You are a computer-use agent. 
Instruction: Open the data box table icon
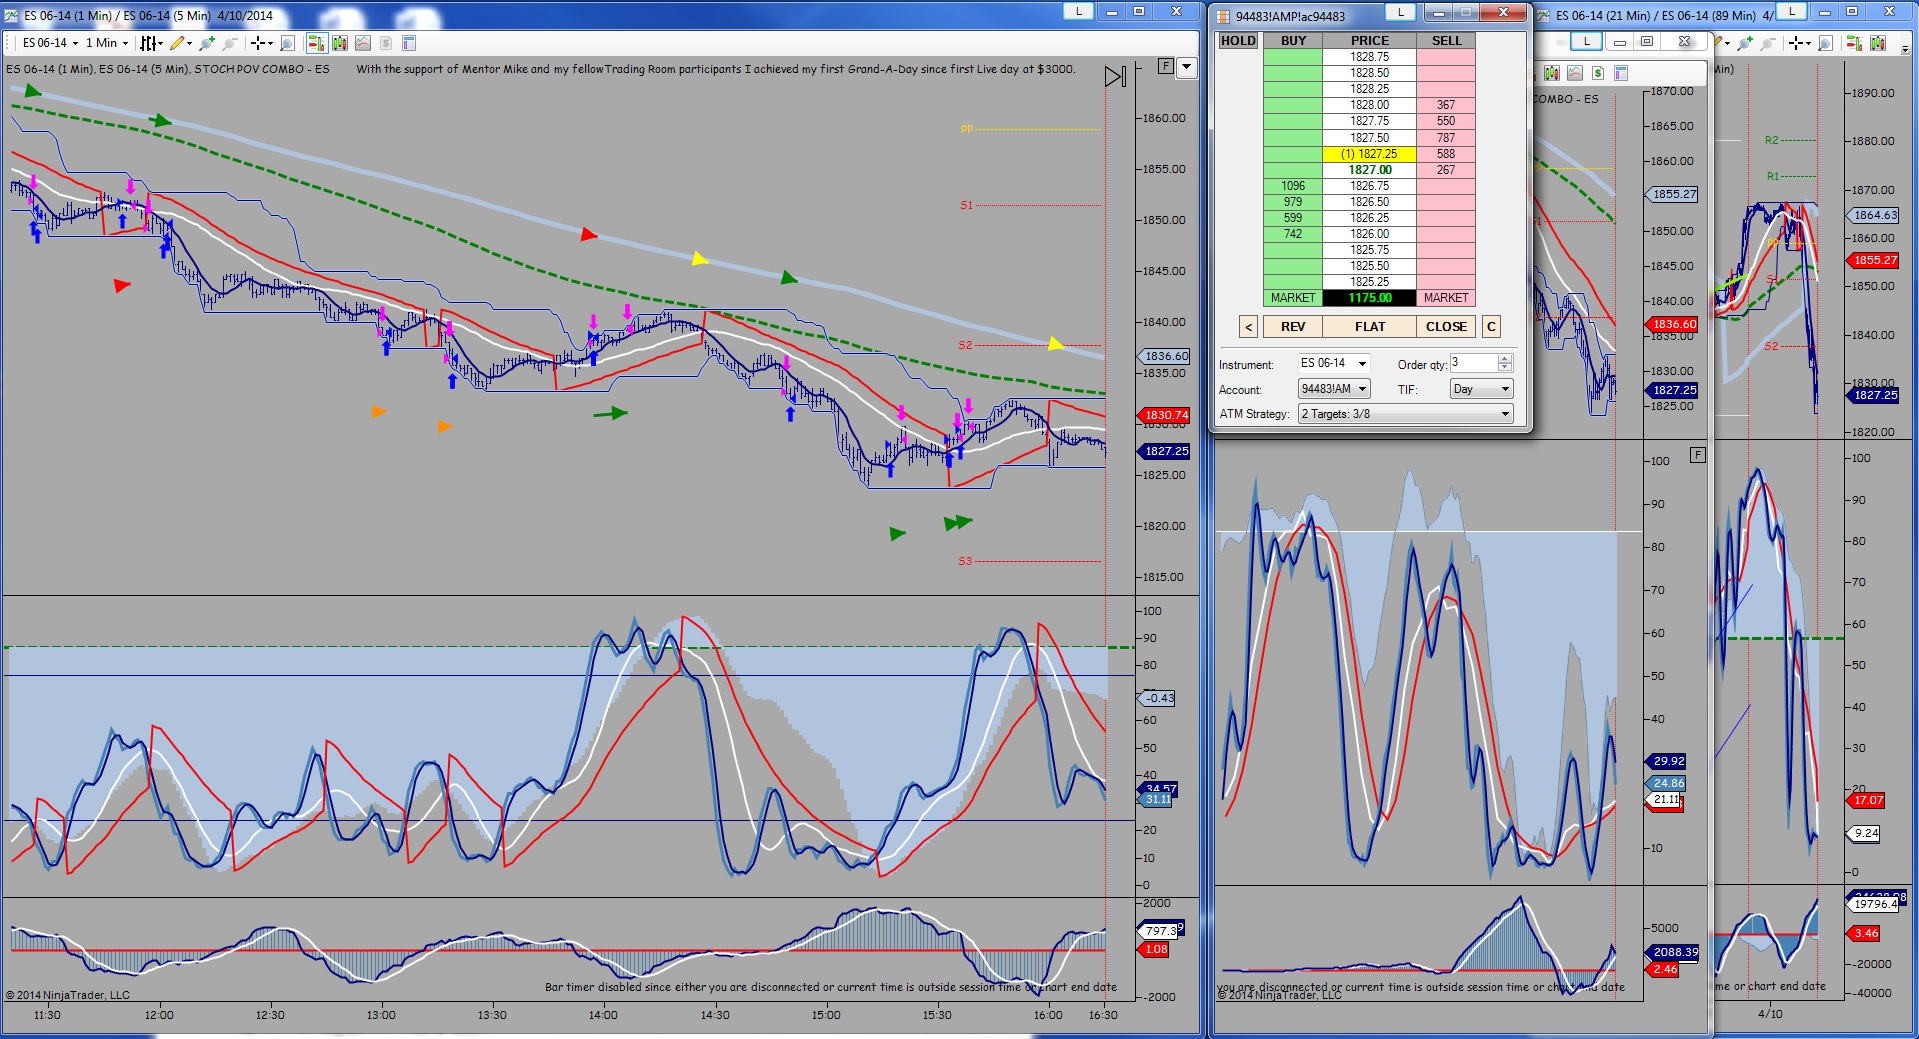[409, 43]
